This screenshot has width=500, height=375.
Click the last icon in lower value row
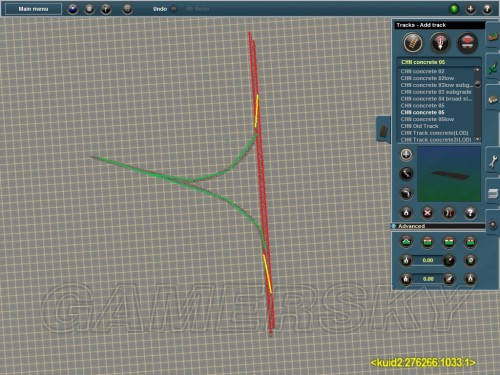(470, 279)
